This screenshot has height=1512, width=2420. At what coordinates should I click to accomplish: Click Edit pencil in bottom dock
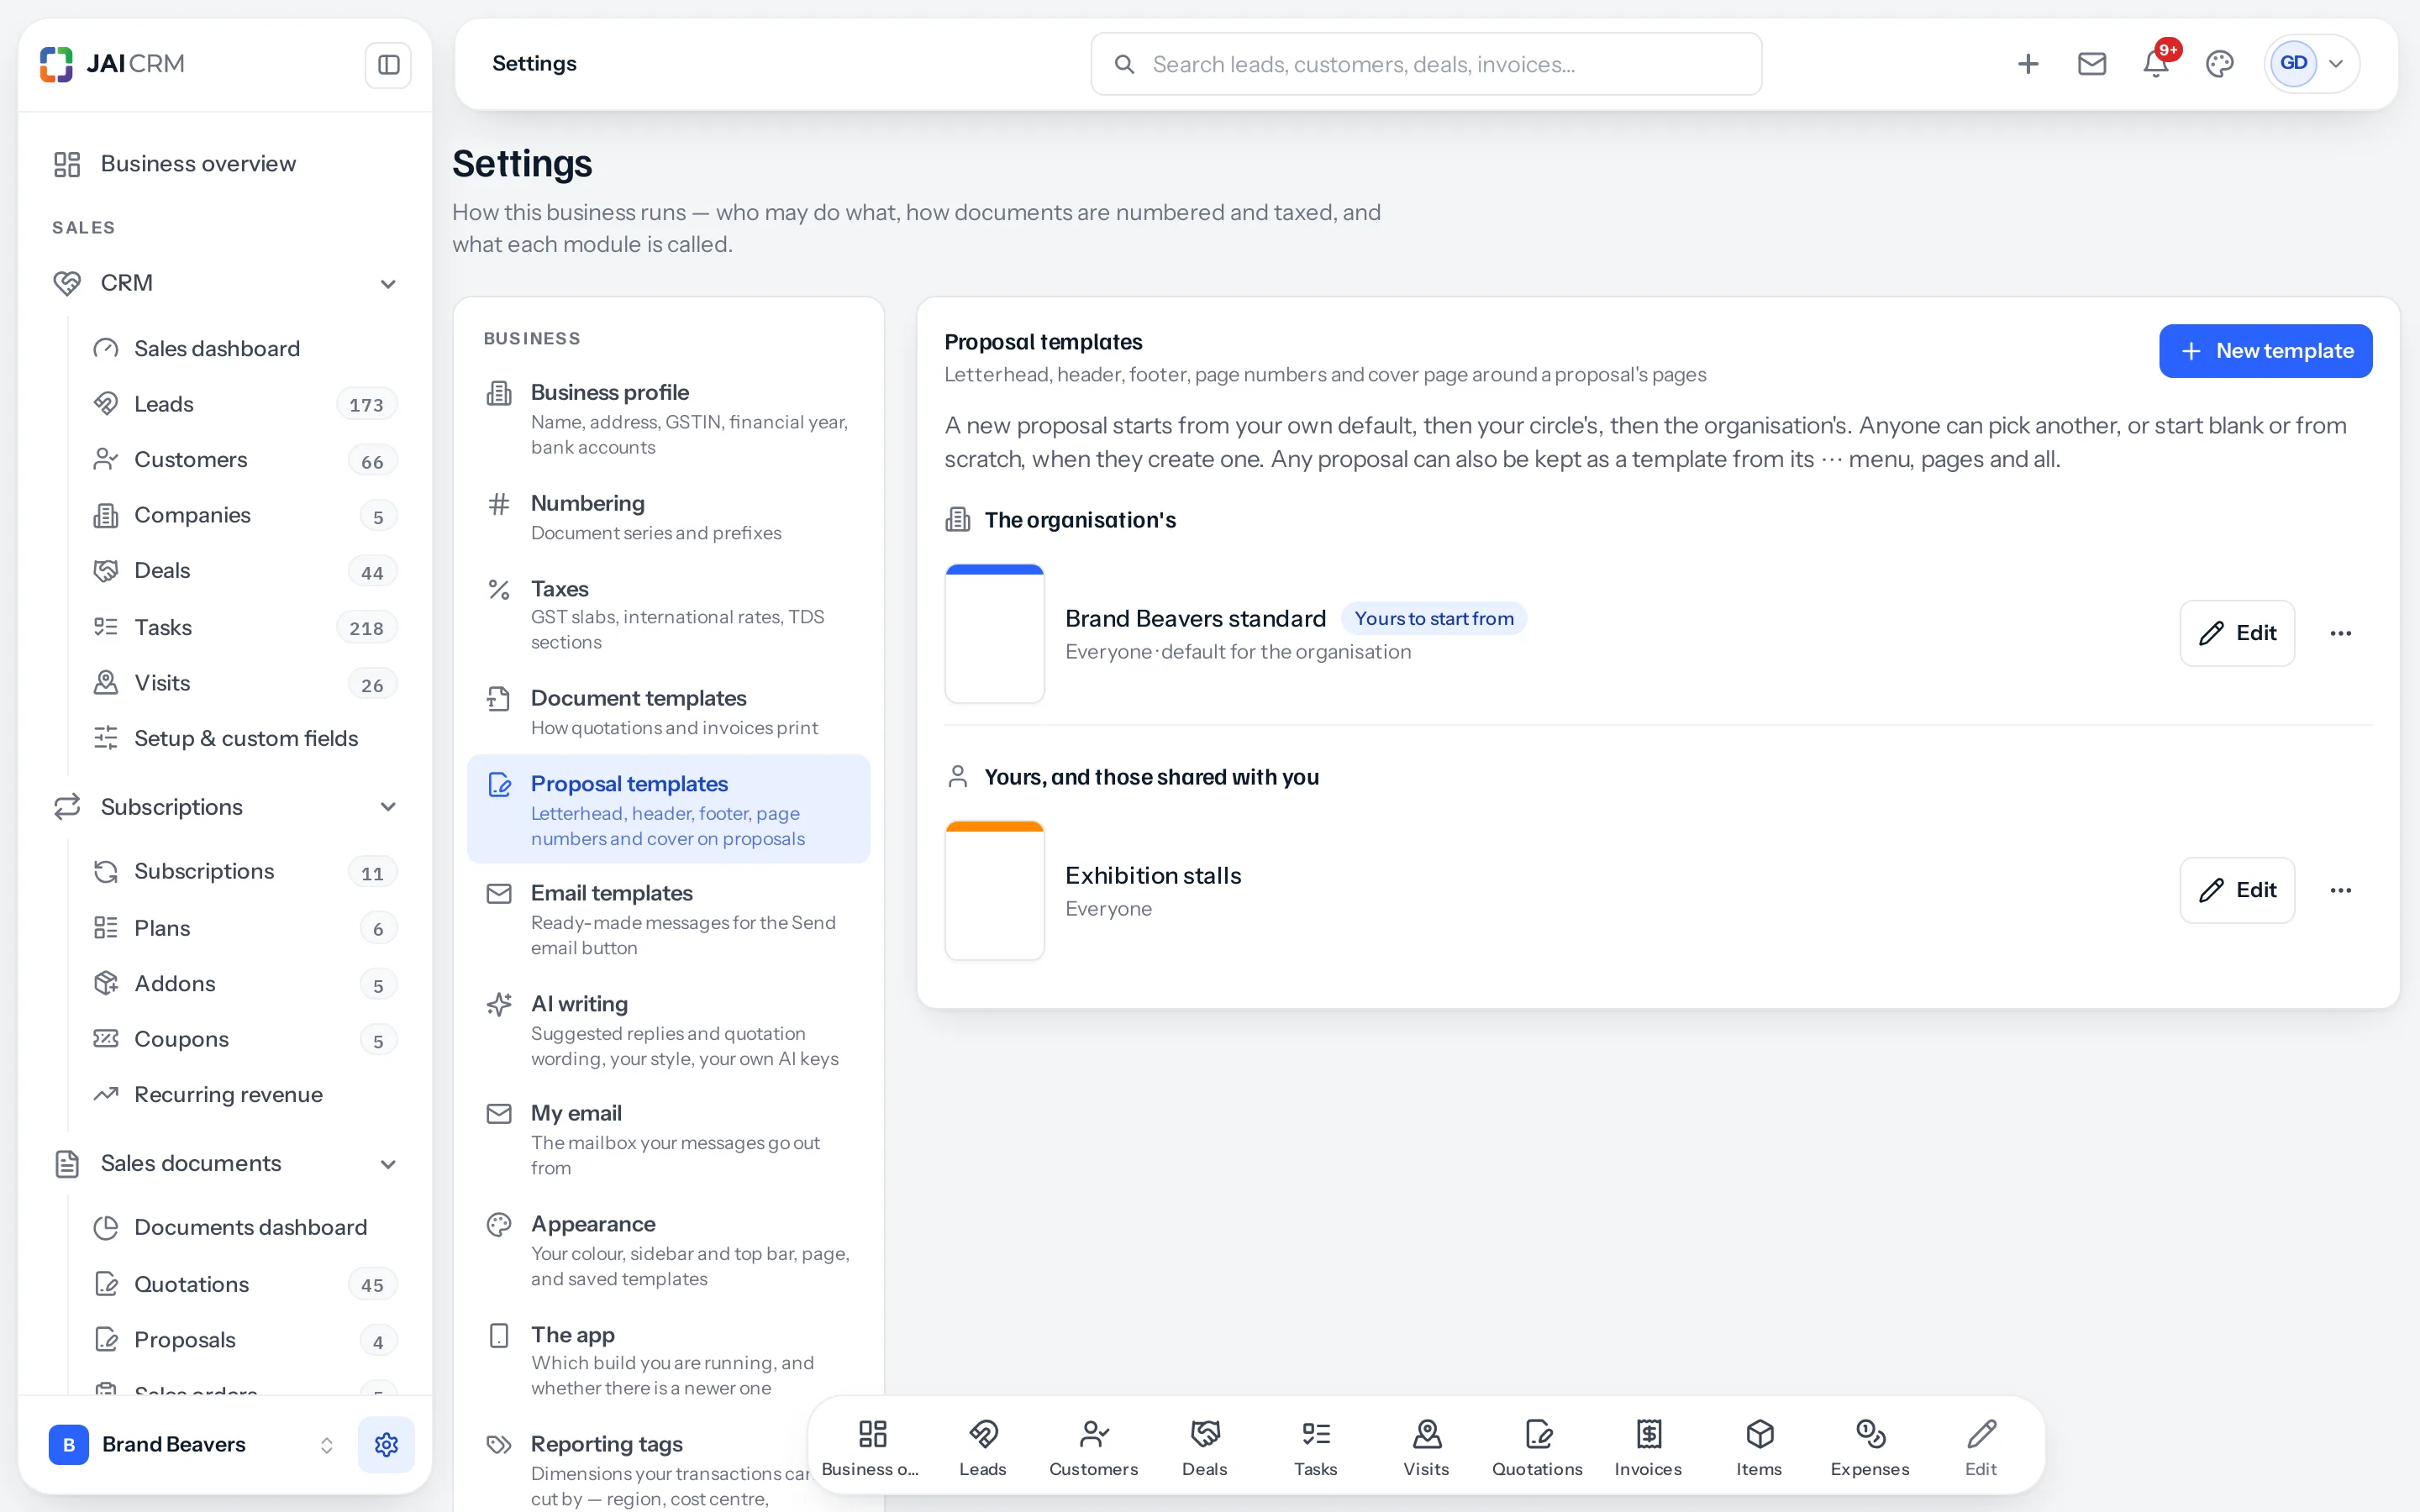click(x=1981, y=1447)
